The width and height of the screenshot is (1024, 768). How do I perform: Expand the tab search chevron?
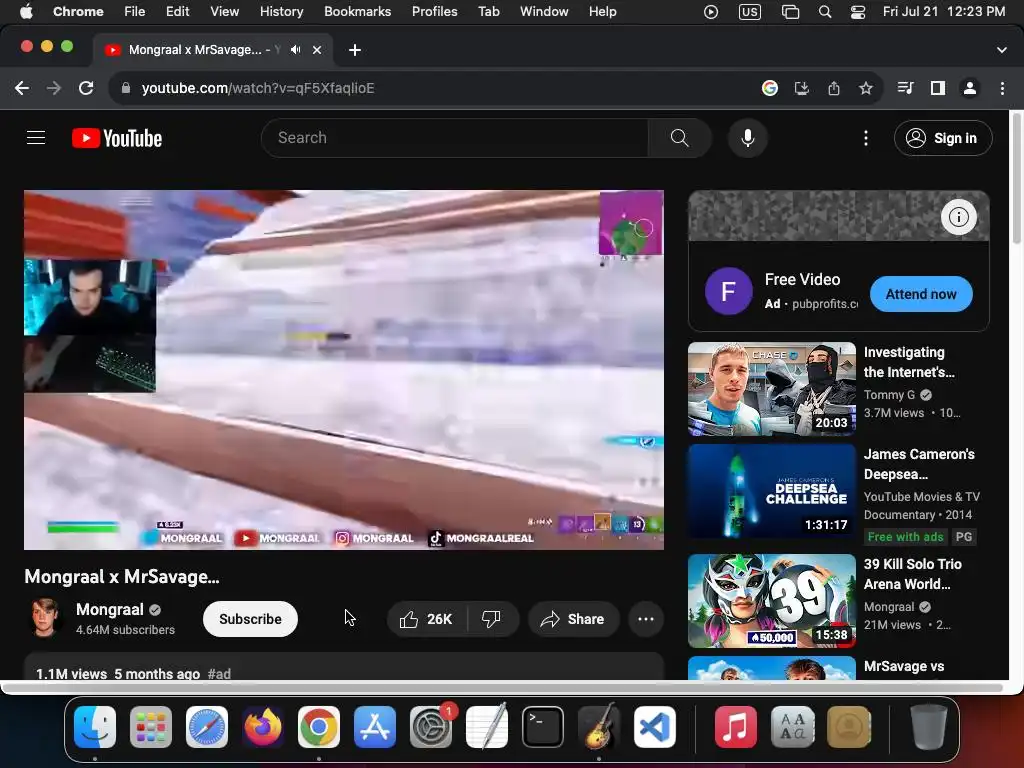coord(1002,50)
